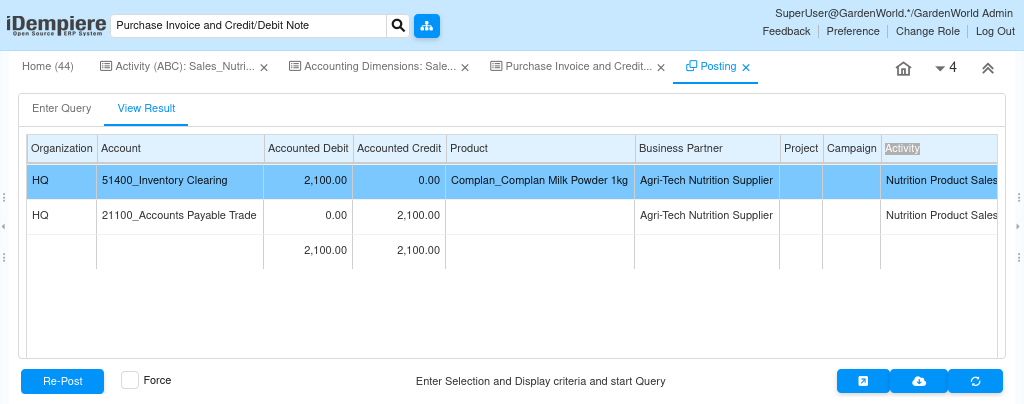Click the cloud download export button
The height and width of the screenshot is (404, 1024).
919,381
